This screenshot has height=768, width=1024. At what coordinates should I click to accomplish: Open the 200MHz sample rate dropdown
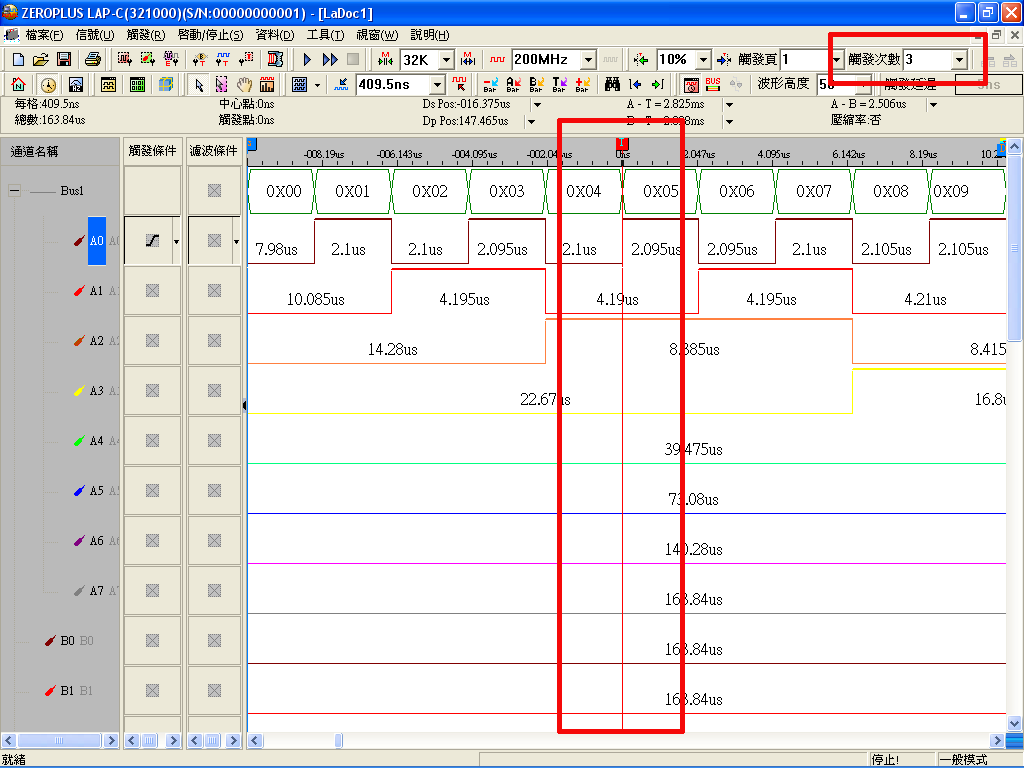click(588, 60)
